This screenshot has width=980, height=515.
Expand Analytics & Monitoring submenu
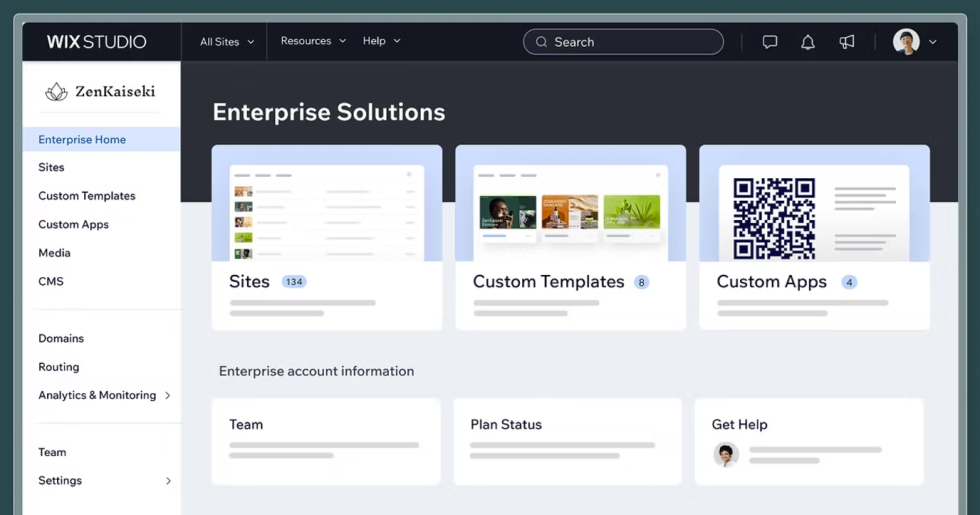click(x=167, y=396)
